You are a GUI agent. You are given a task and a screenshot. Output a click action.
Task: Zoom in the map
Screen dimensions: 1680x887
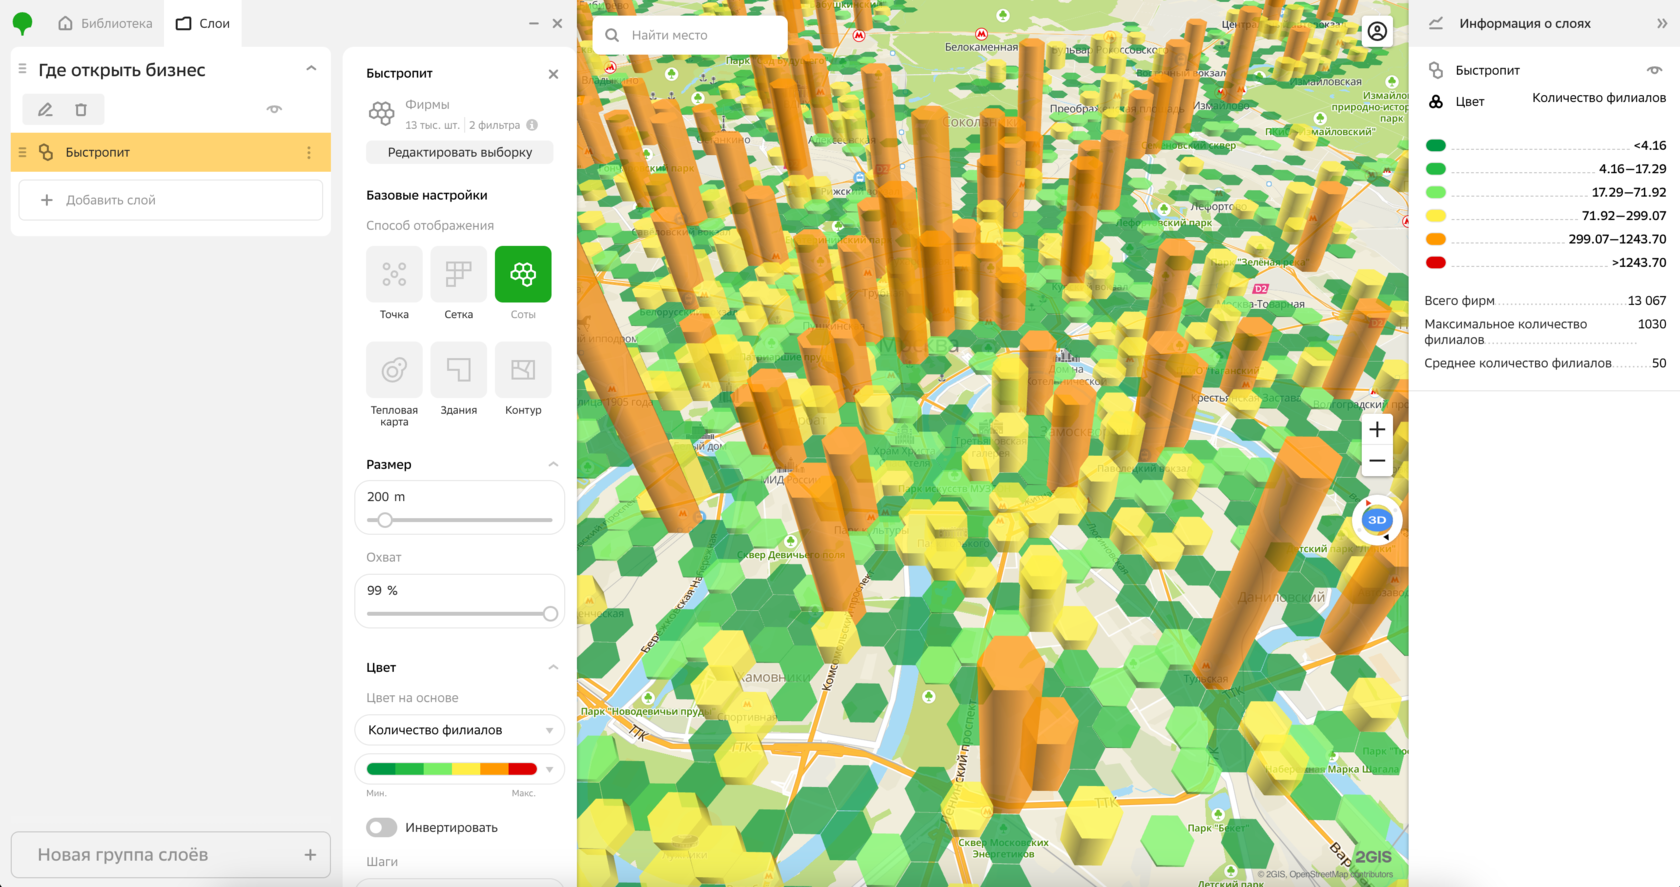[1377, 429]
